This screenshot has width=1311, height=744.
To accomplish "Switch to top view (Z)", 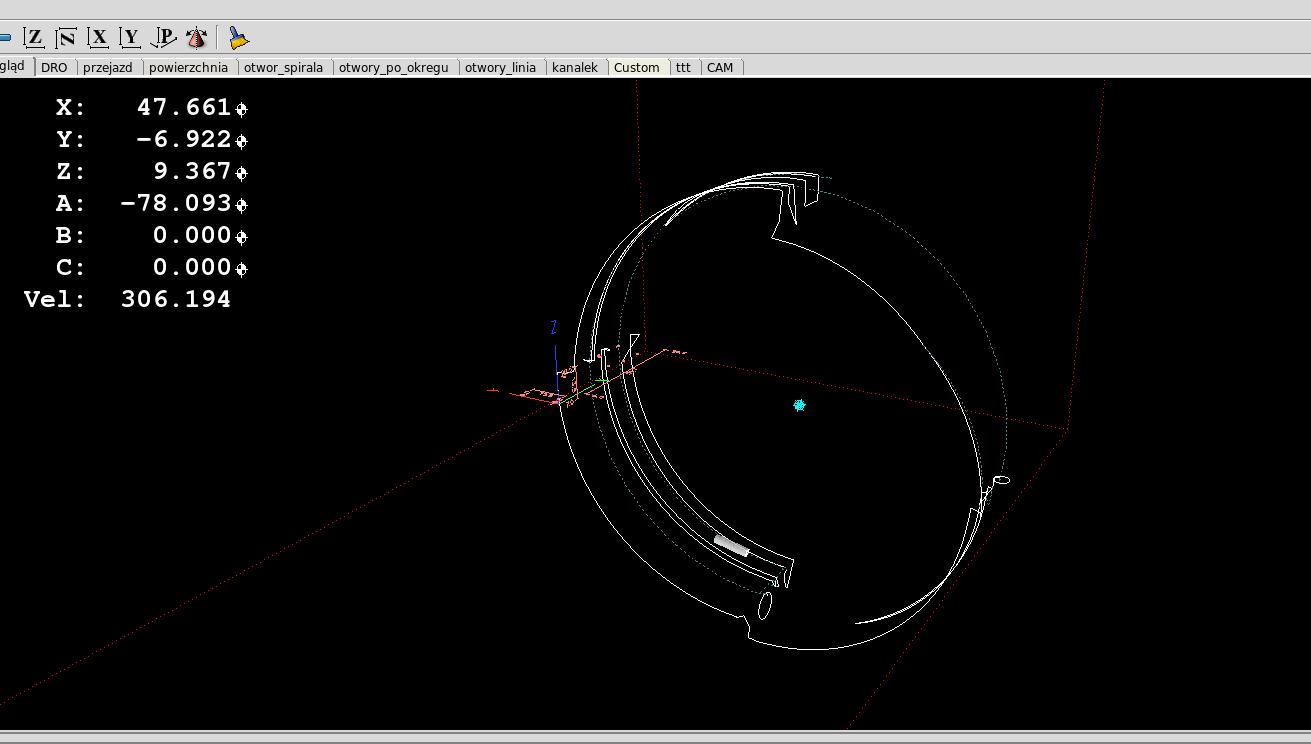I will (34, 38).
